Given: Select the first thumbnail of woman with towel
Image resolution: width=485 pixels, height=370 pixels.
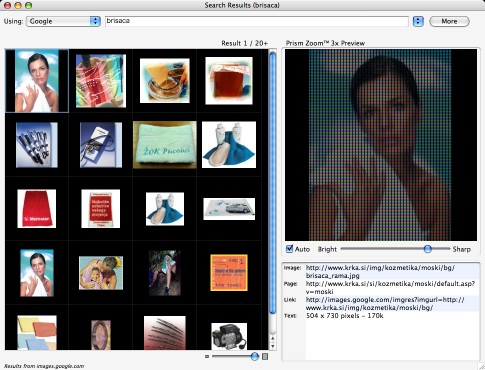Looking at the screenshot, I should tap(37, 81).
